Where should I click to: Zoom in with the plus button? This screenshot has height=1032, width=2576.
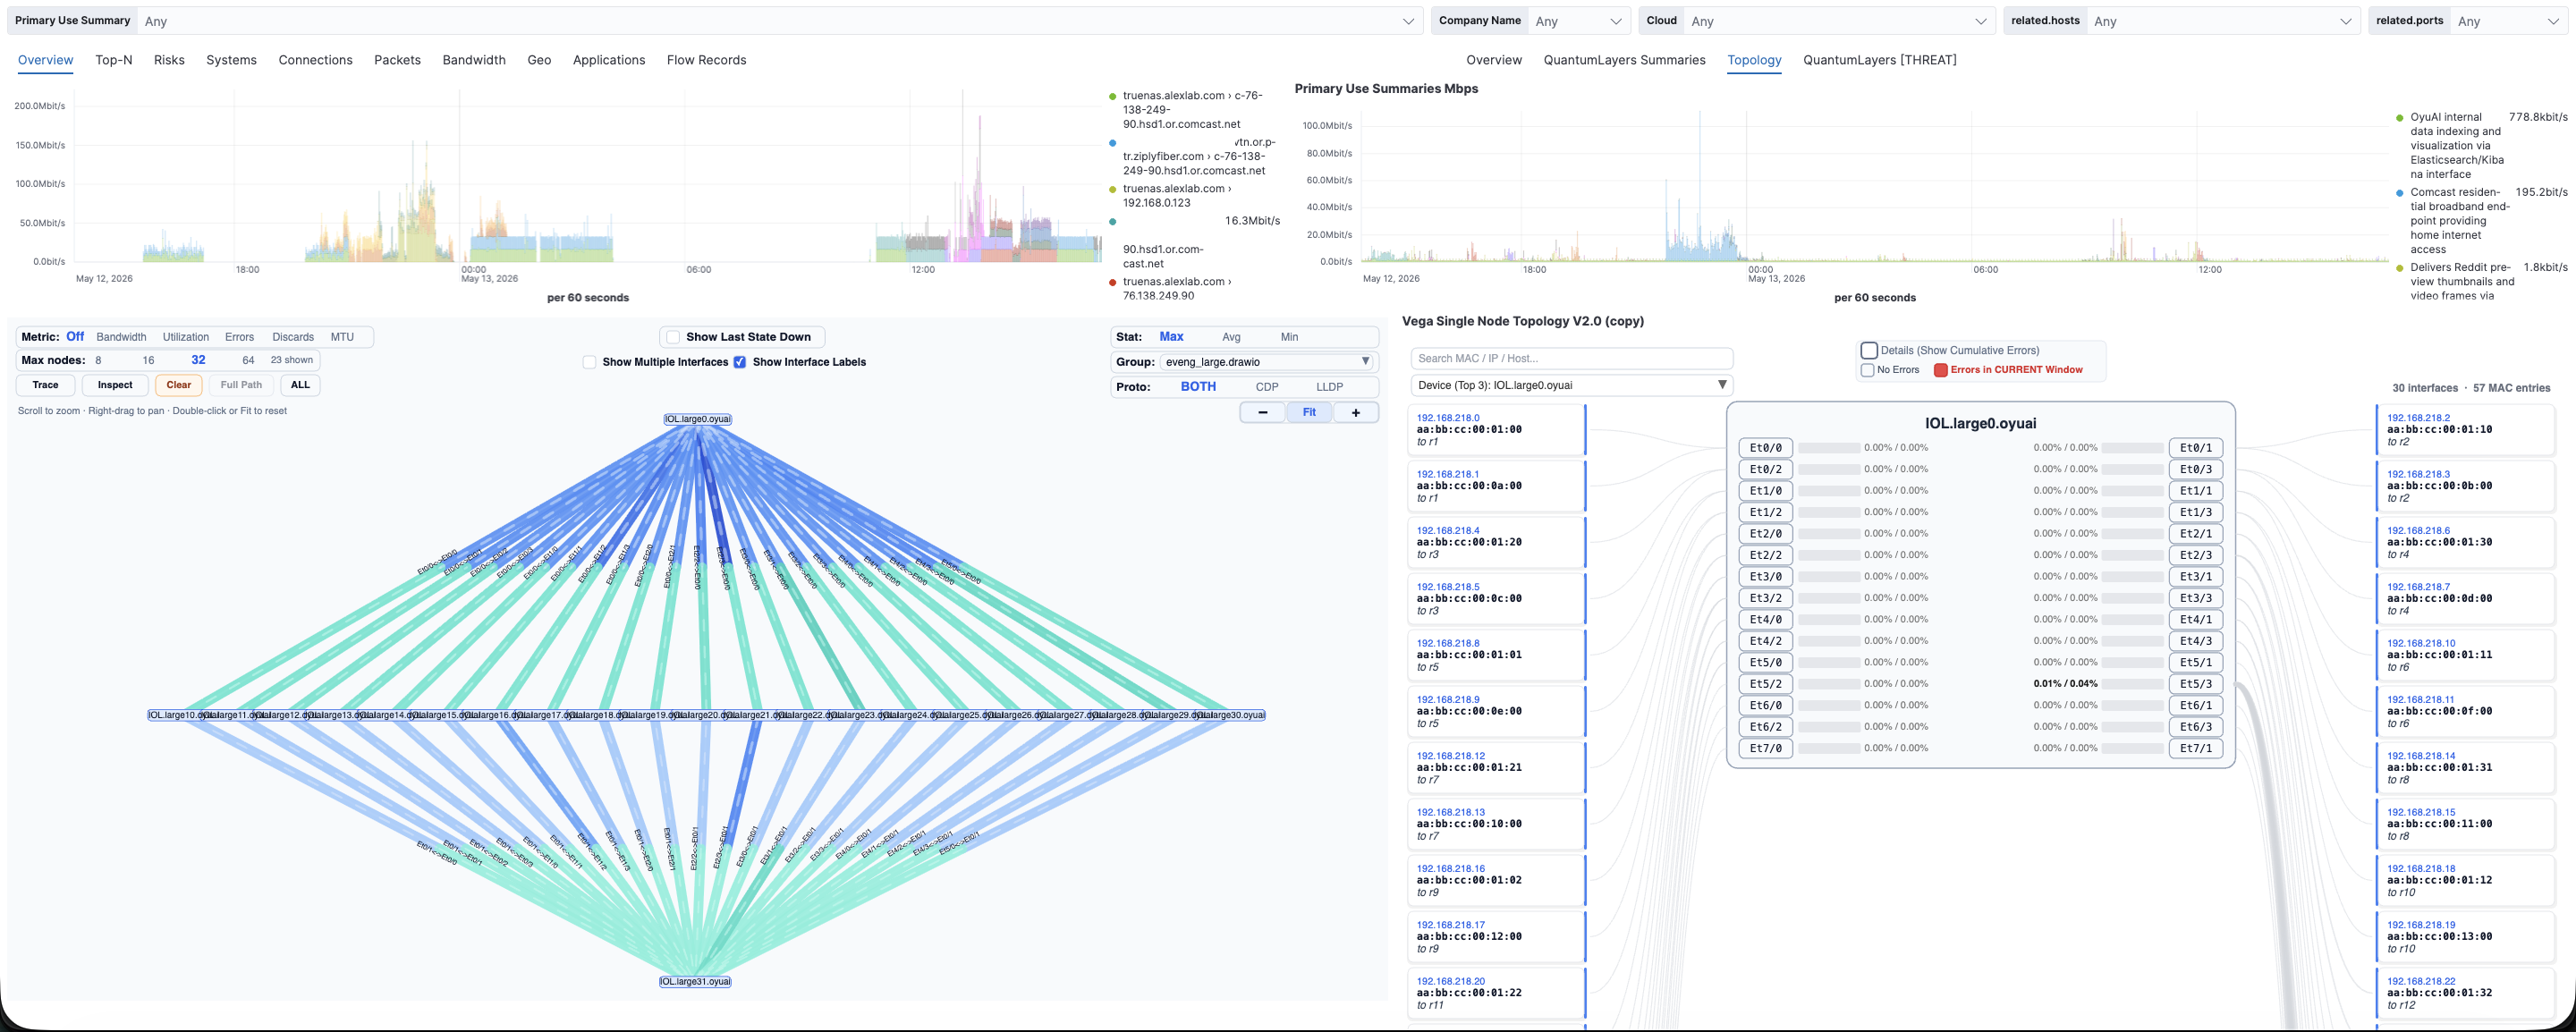click(x=1355, y=412)
